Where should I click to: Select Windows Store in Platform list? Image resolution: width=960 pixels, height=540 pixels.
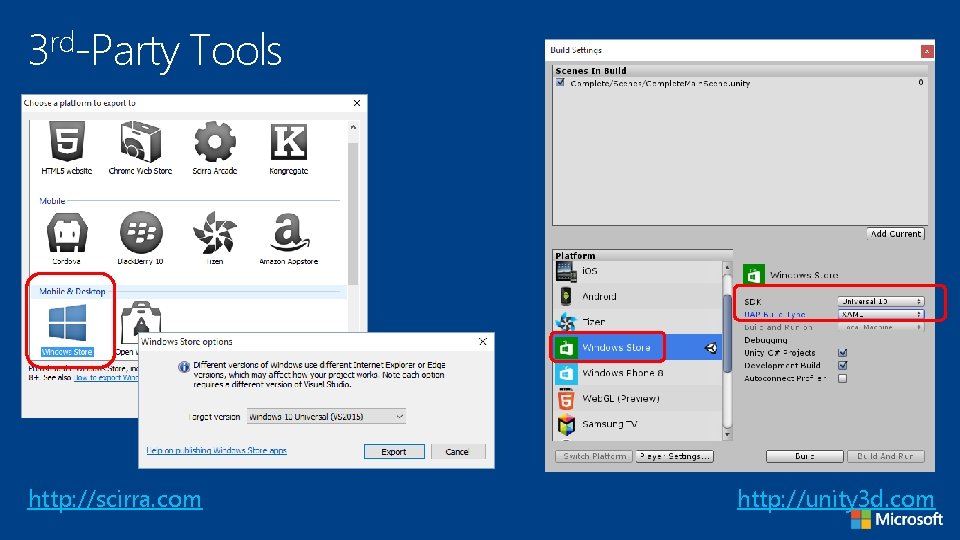(x=638, y=347)
